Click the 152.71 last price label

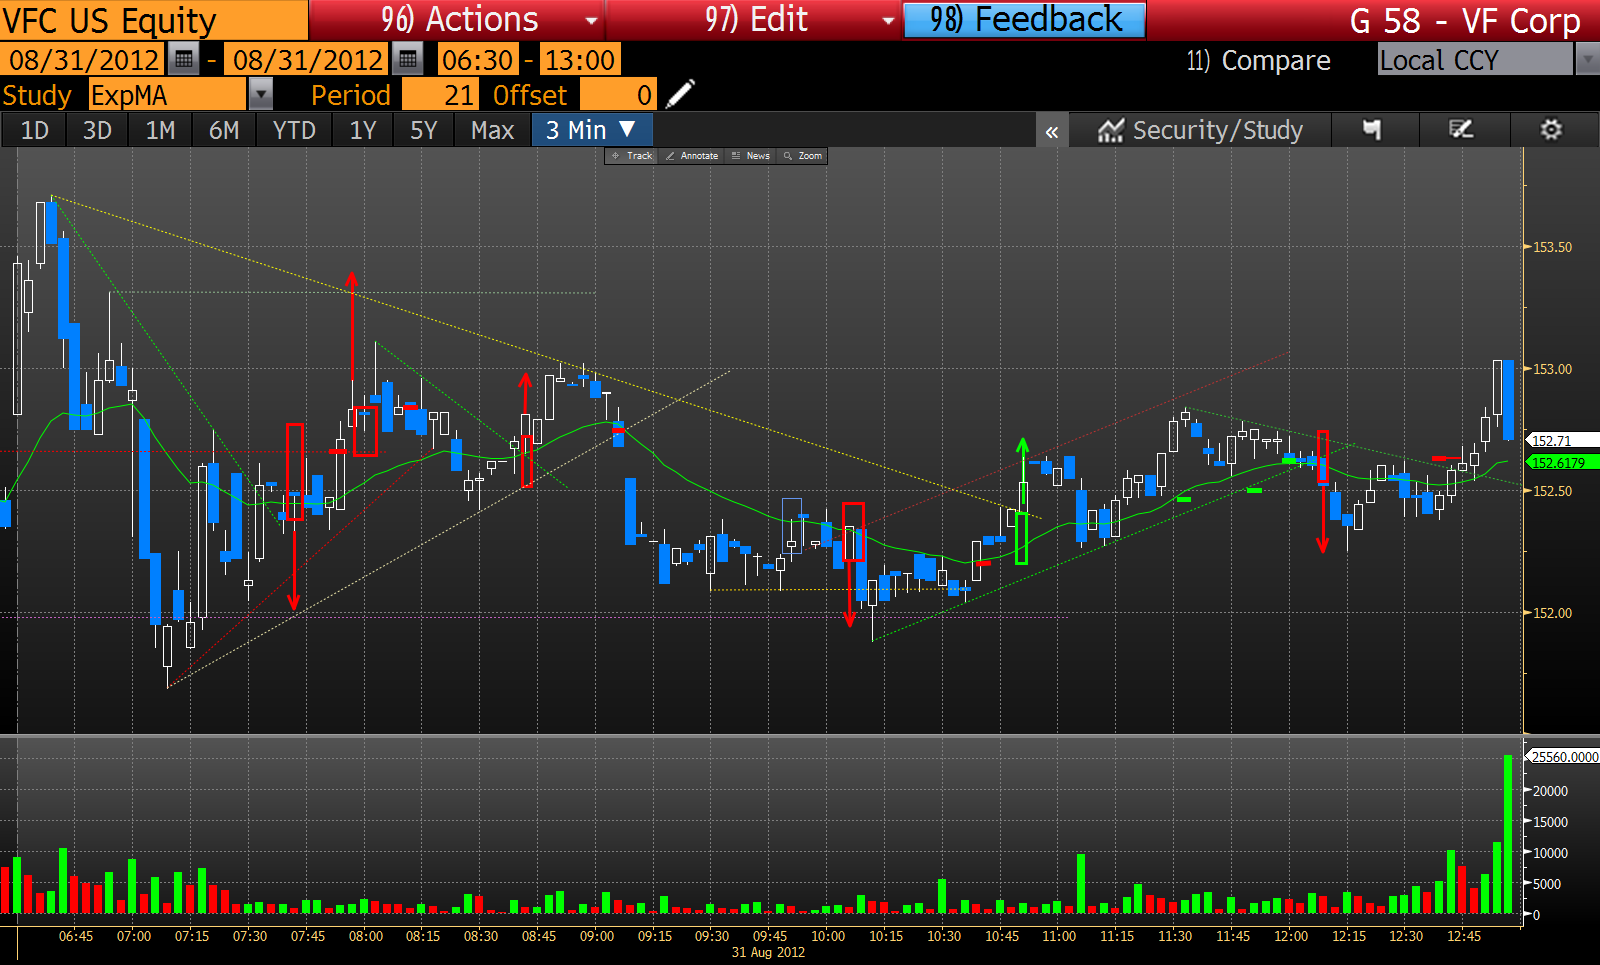[x=1561, y=440]
